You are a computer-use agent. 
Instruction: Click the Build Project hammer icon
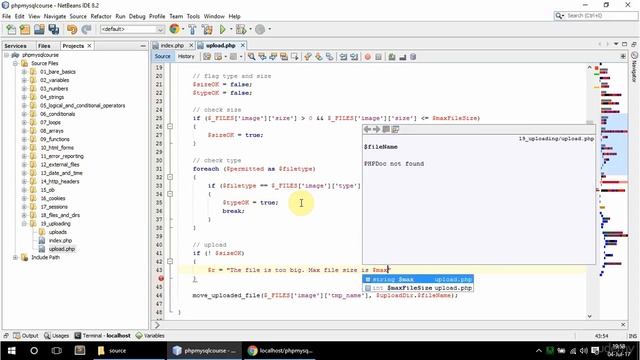coord(192,29)
